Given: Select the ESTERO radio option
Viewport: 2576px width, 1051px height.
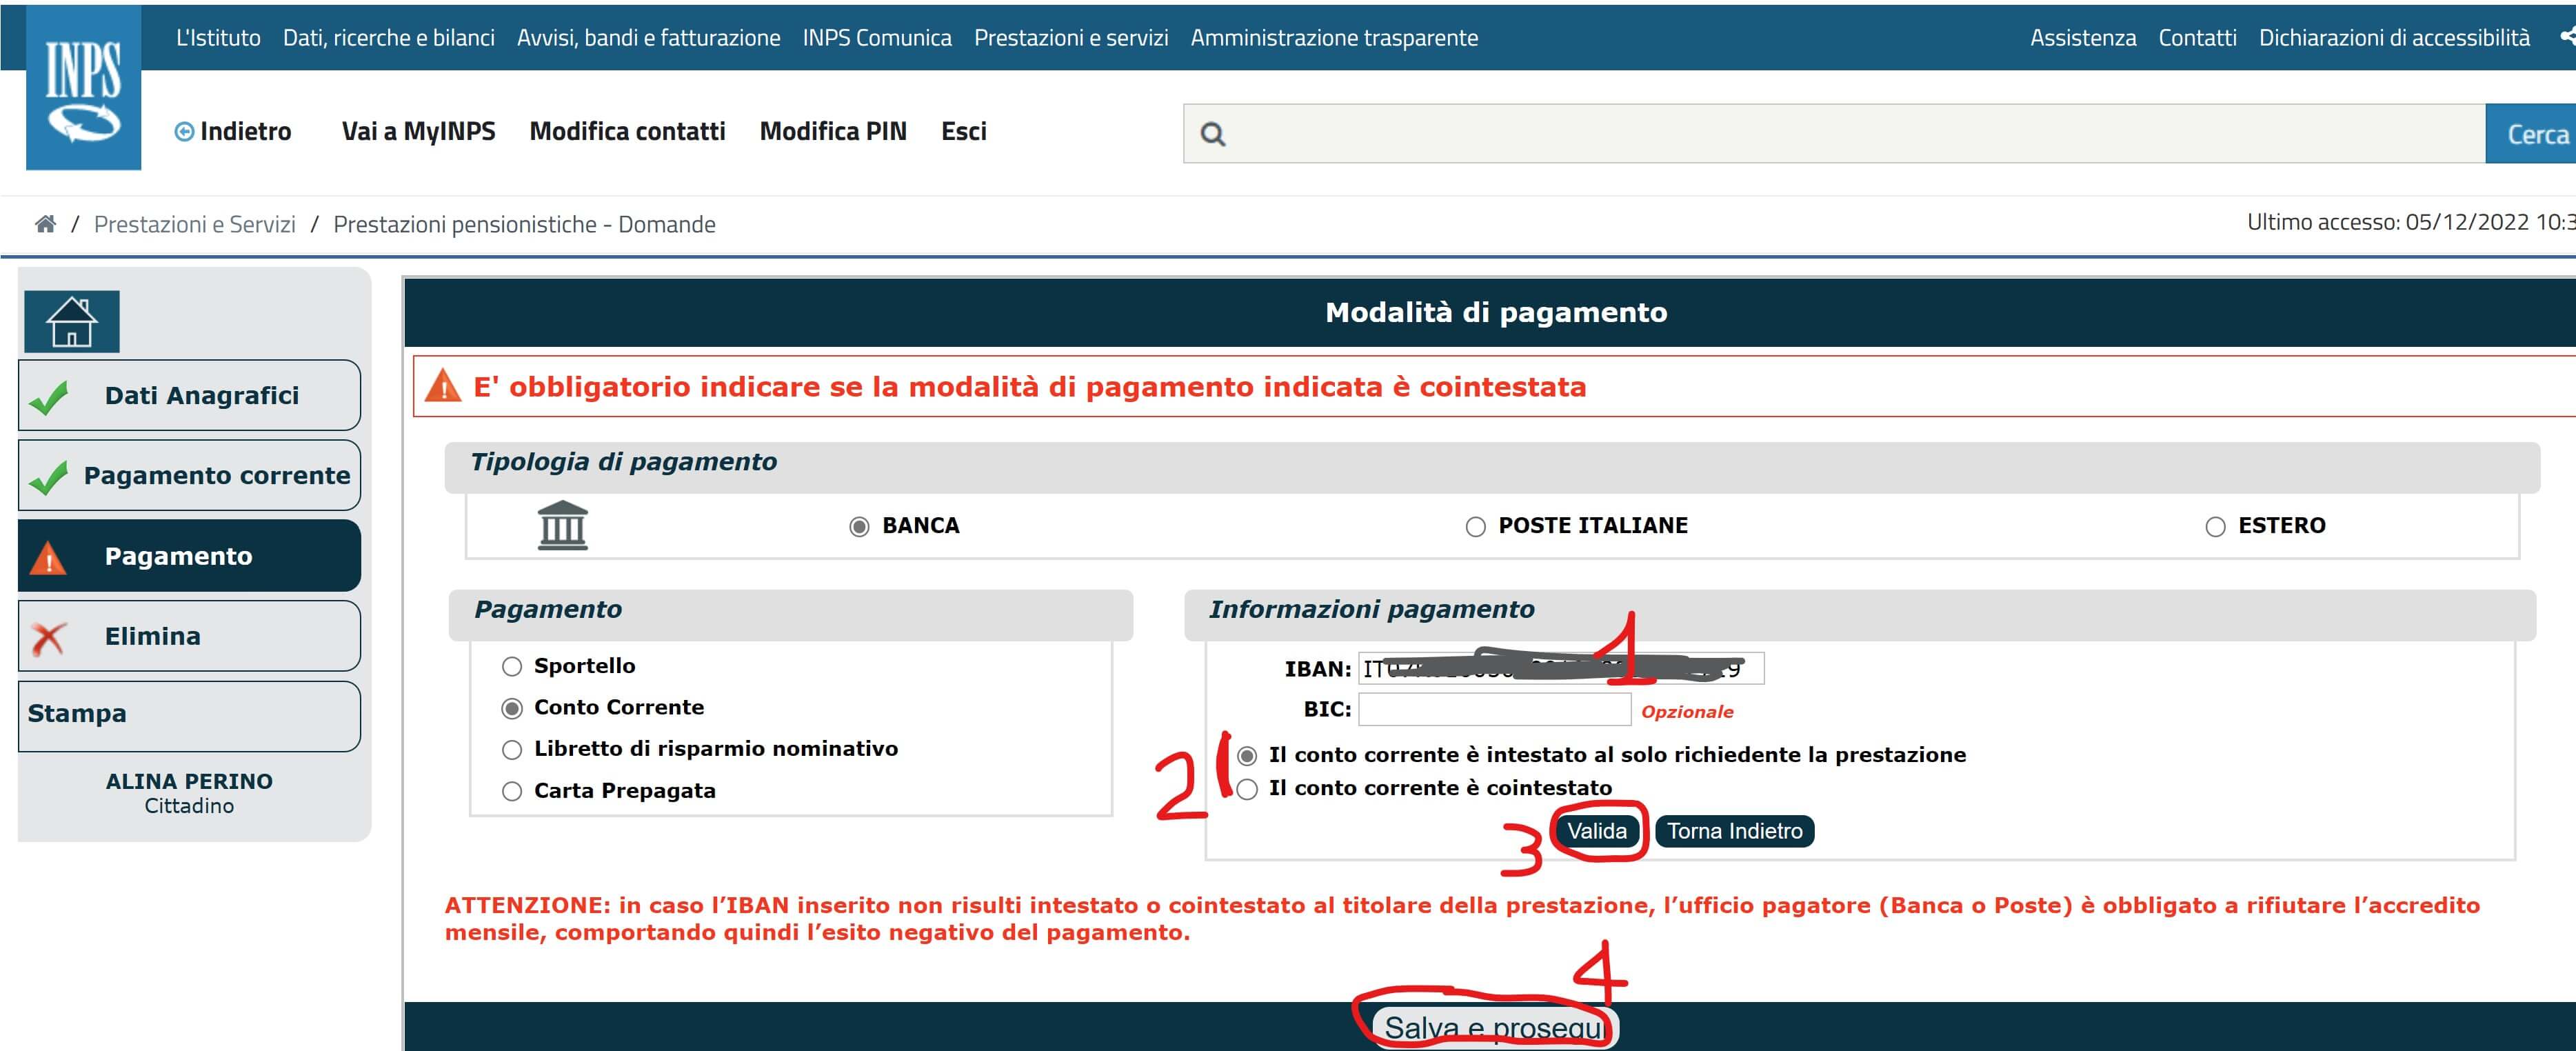Looking at the screenshot, I should coord(2215,527).
